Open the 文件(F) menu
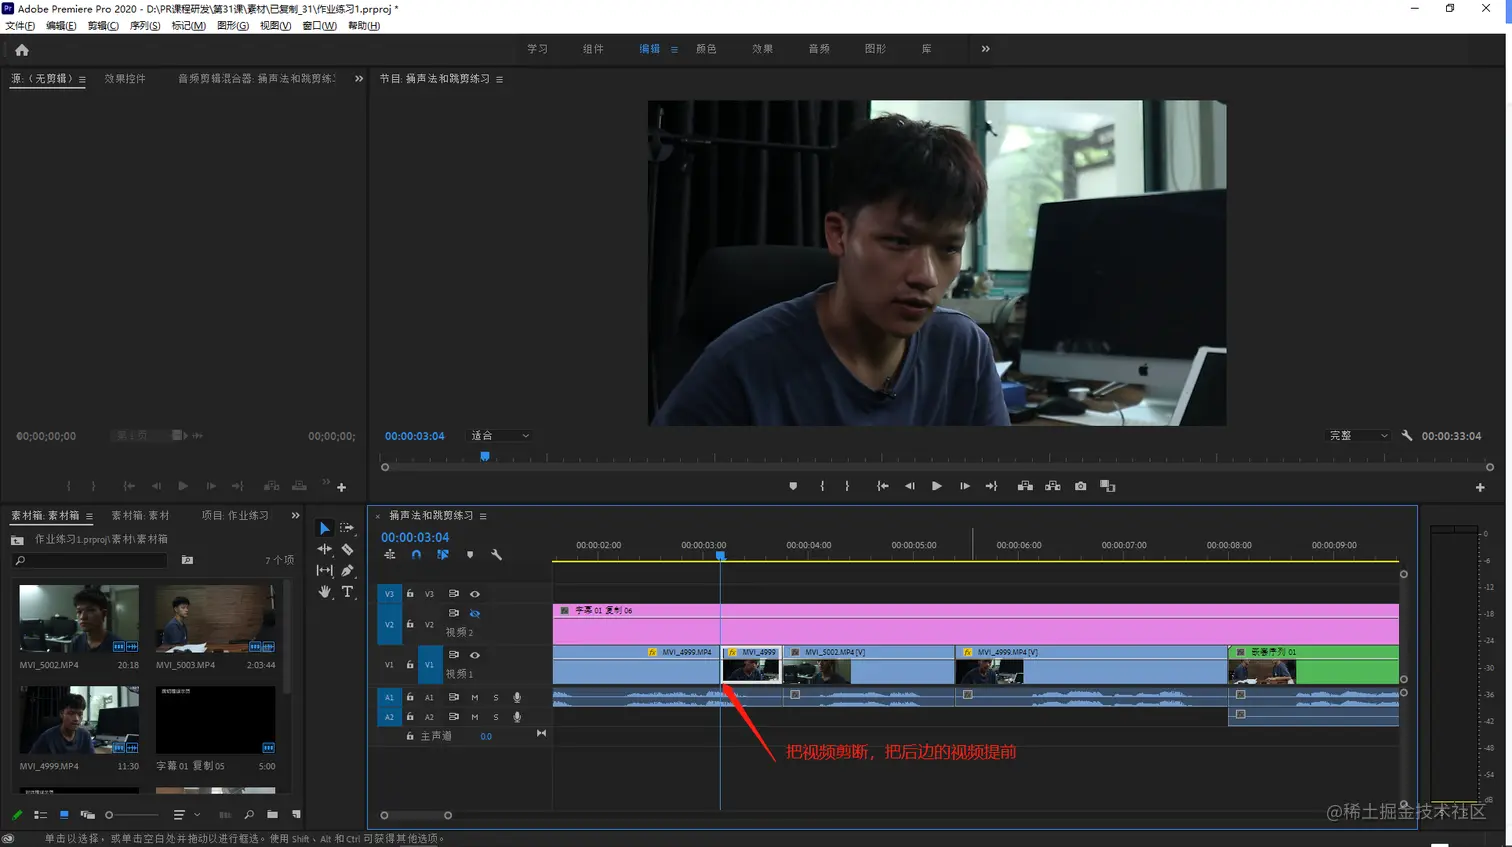The height and width of the screenshot is (847, 1512). (x=20, y=26)
